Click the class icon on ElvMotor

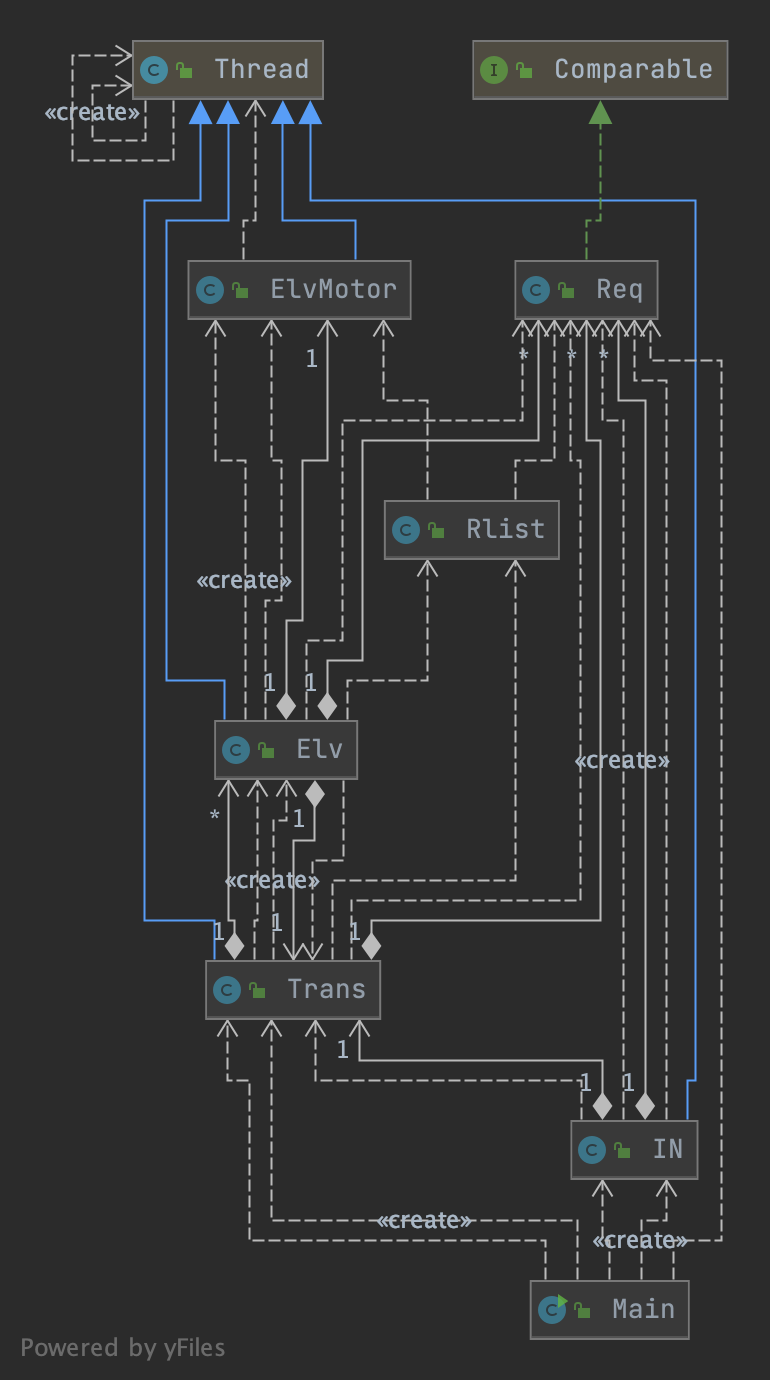tap(209, 291)
